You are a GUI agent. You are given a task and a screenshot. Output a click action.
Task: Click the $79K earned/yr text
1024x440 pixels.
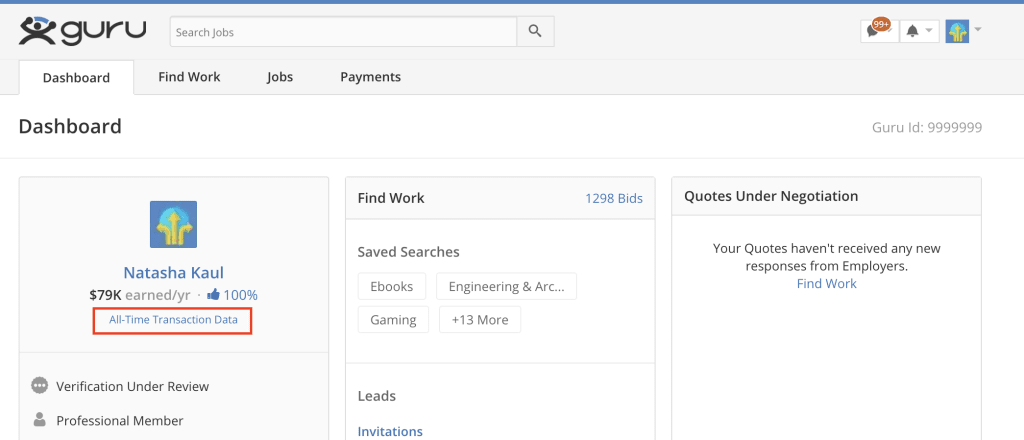pos(140,295)
